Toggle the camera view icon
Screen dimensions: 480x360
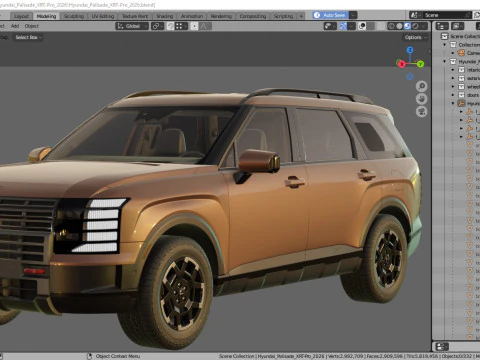click(422, 112)
